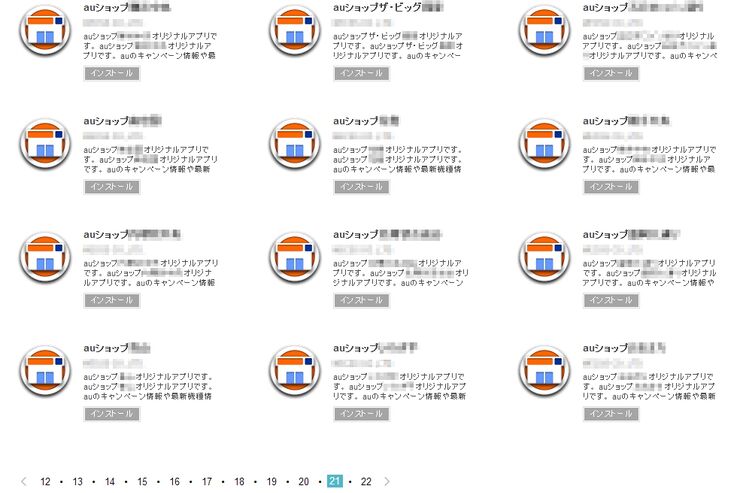Go to page 22
Viewport: 740px width, 493px height.
click(366, 482)
